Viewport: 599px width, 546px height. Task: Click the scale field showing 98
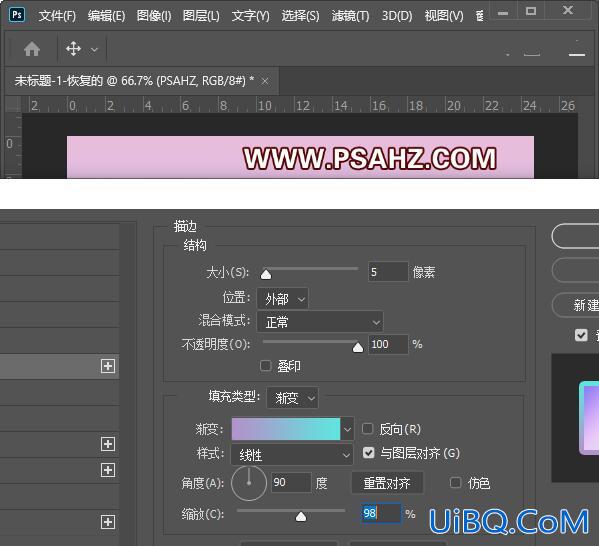tap(381, 513)
